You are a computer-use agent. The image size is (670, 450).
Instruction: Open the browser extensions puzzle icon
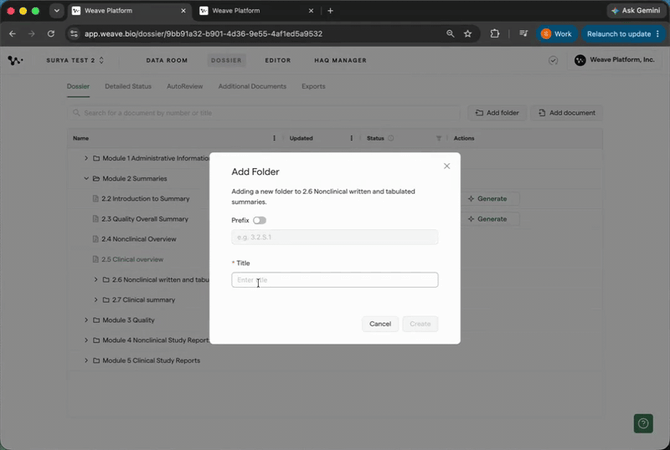click(494, 34)
